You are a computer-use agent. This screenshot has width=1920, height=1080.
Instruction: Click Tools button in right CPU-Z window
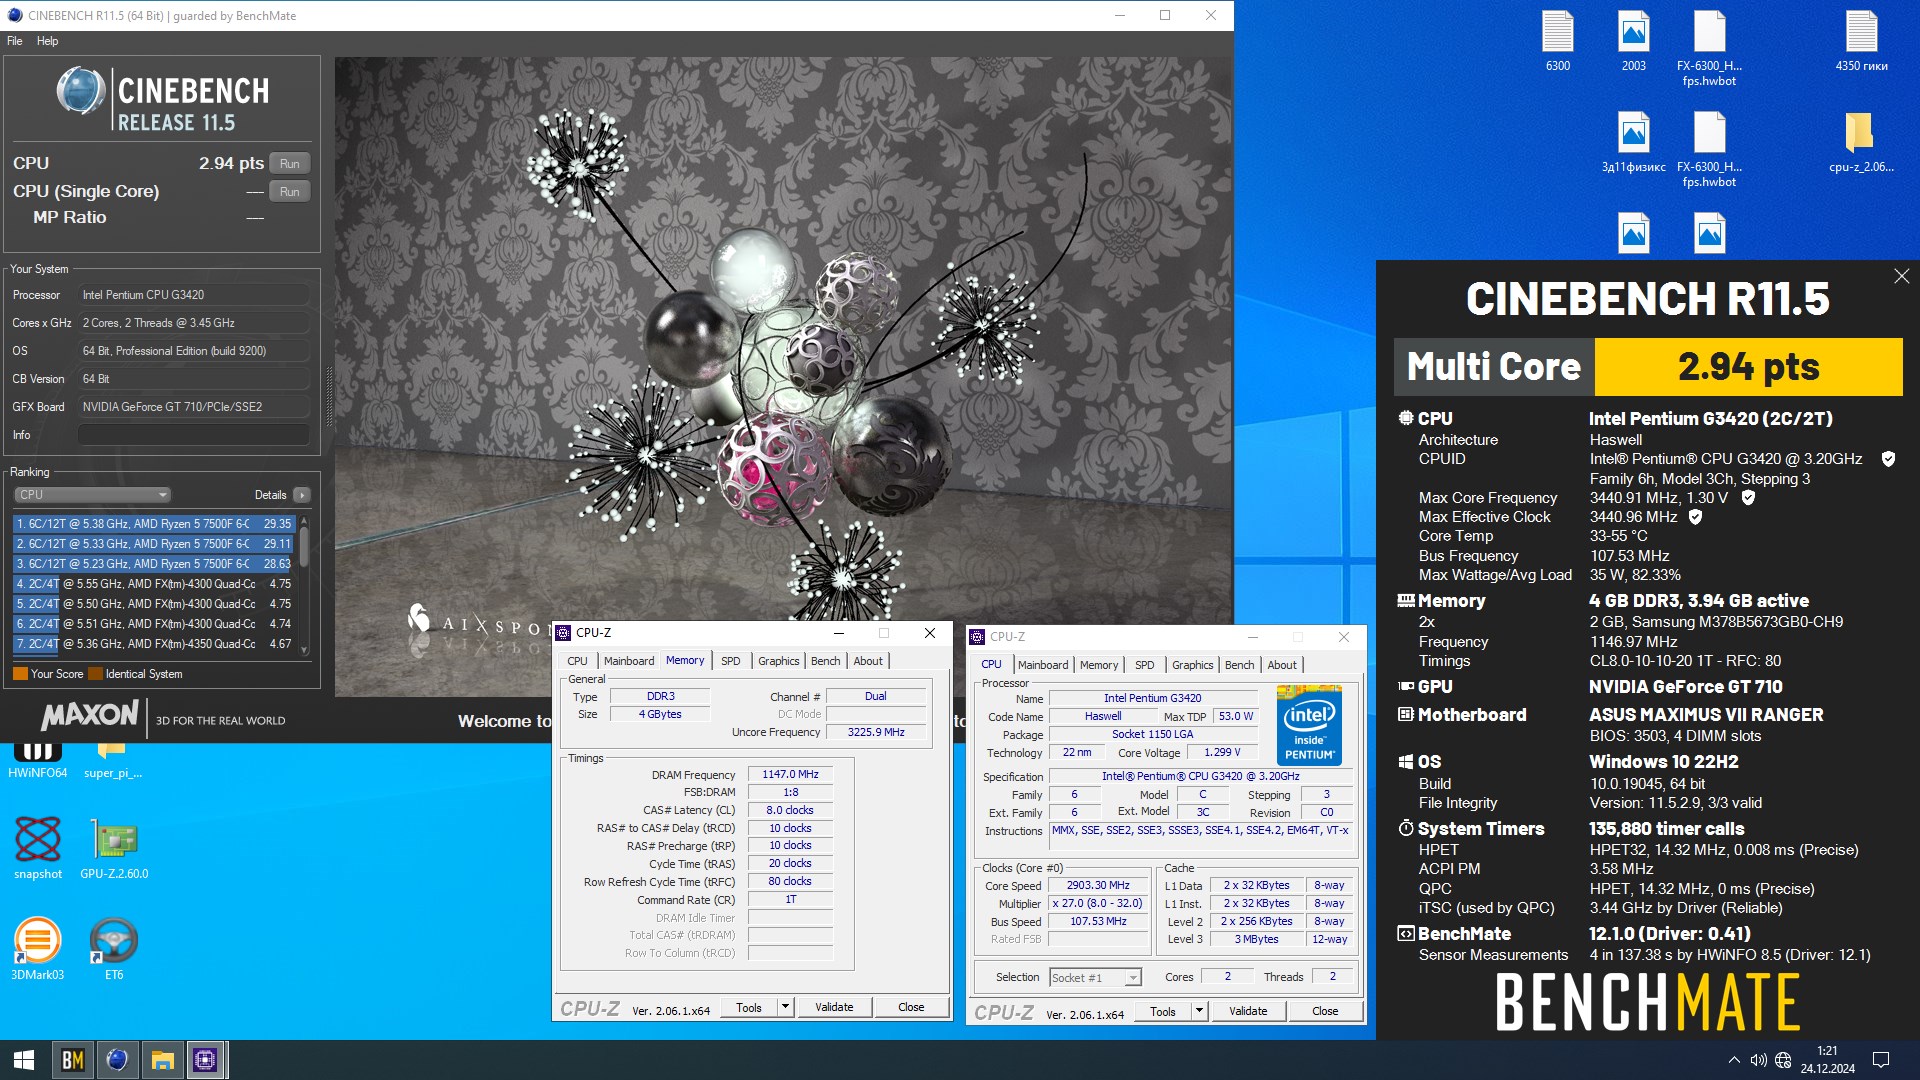(1163, 1012)
